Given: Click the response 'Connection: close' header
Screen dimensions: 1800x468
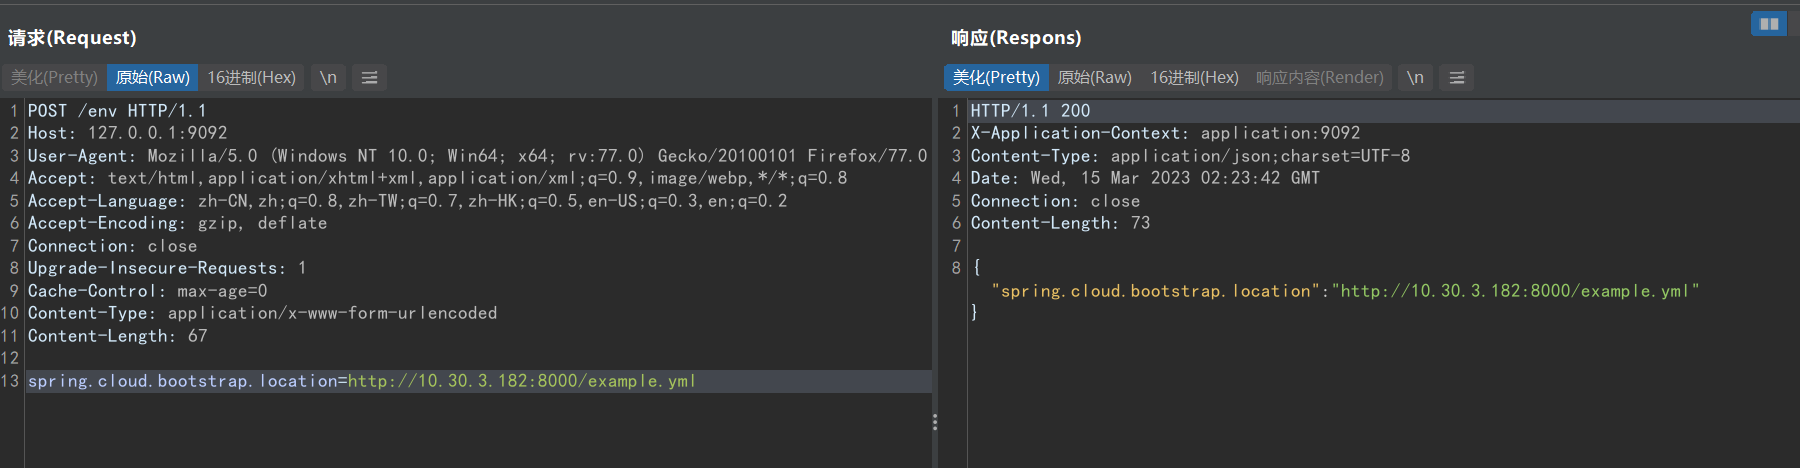Looking at the screenshot, I should coord(1055,201).
